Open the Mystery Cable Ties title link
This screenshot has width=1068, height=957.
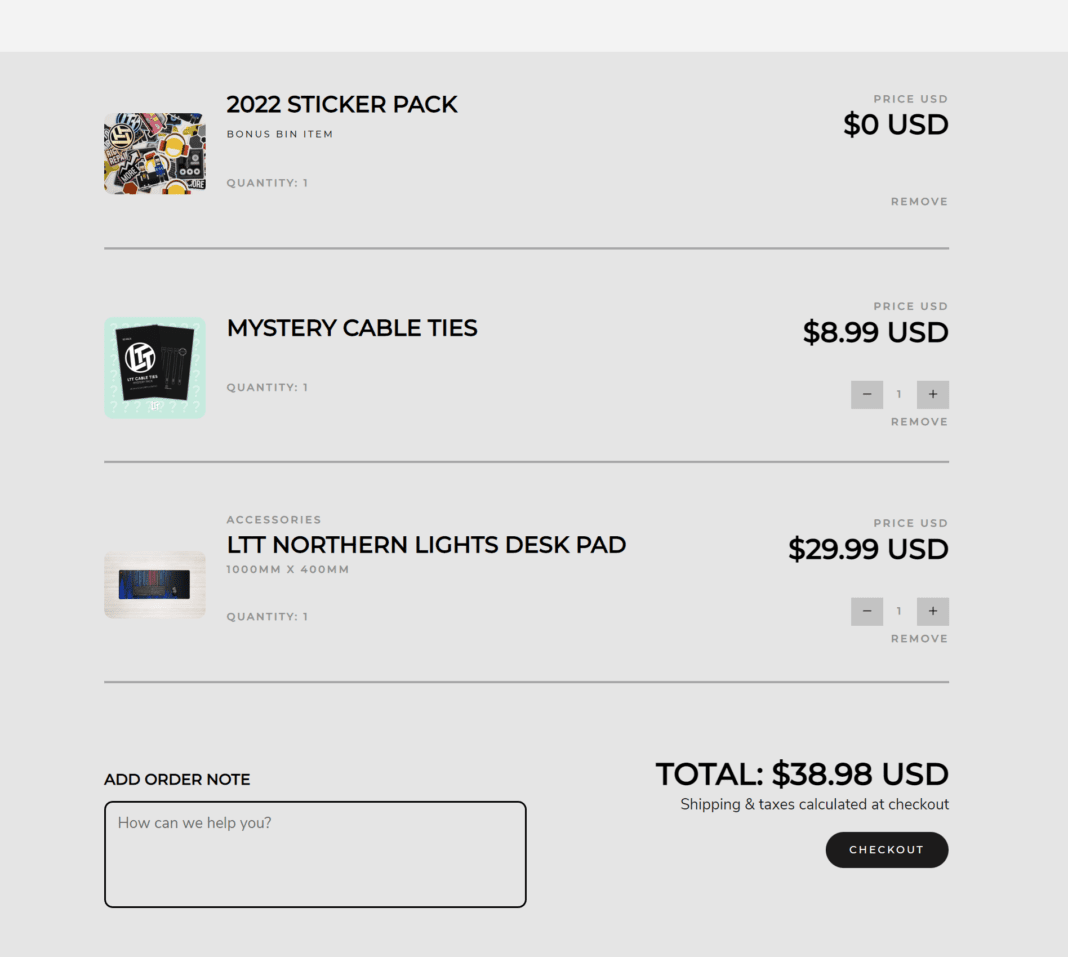pyautogui.click(x=352, y=328)
